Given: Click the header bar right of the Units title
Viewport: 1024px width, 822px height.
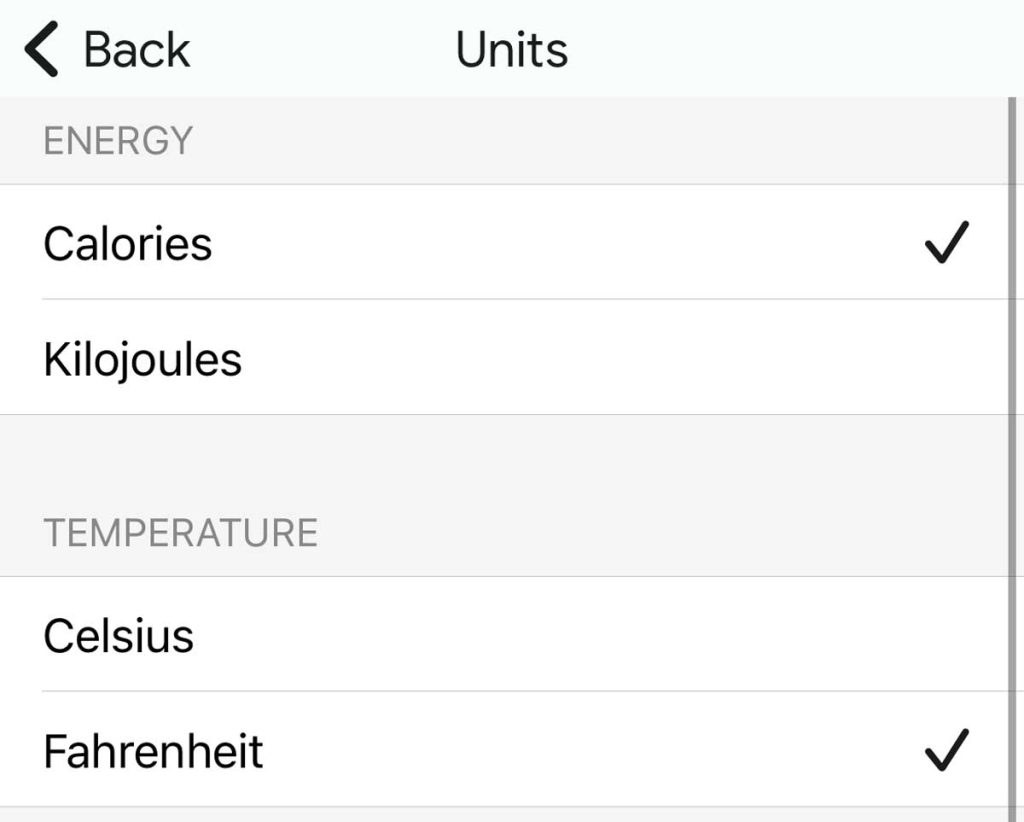Looking at the screenshot, I should point(800,50).
